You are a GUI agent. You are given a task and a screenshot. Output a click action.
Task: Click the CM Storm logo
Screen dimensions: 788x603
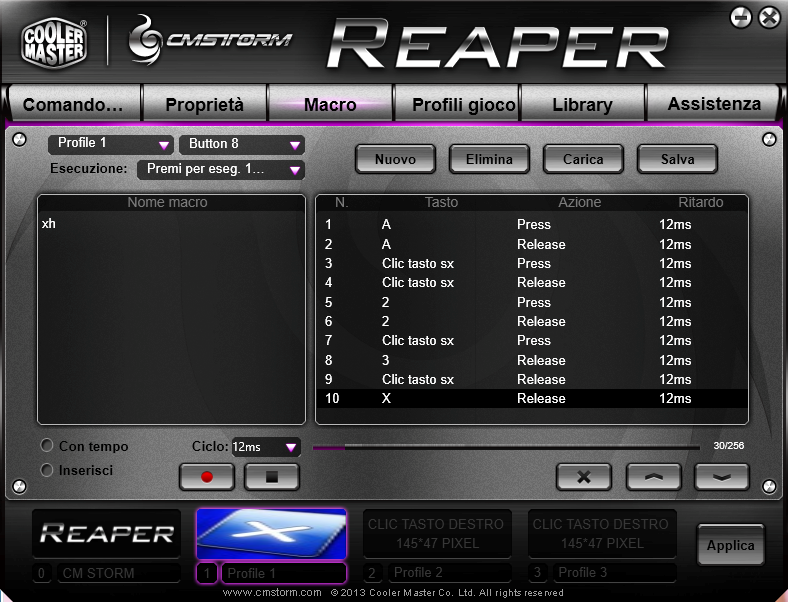pos(210,40)
